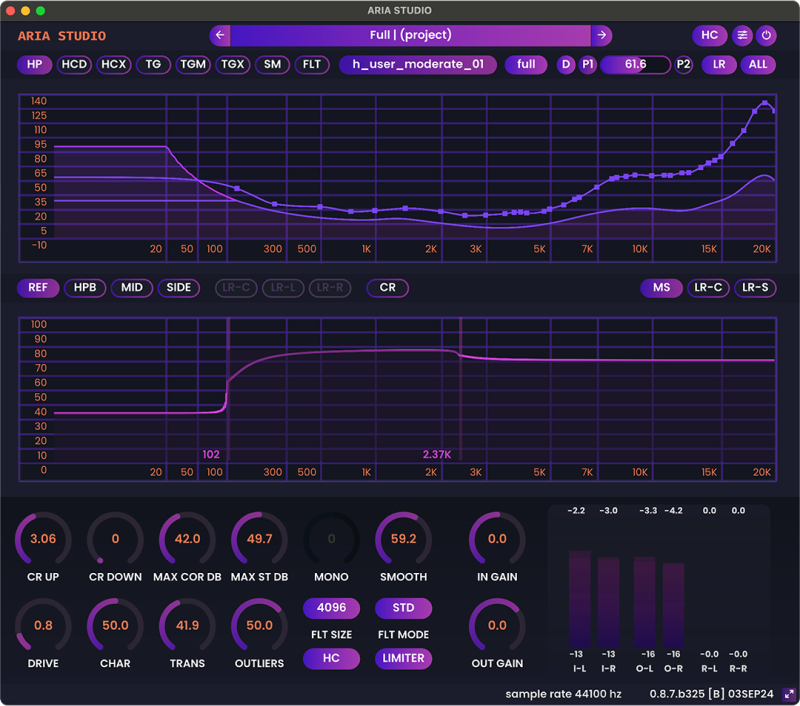Toggle the SM curve button

pyautogui.click(x=272, y=64)
